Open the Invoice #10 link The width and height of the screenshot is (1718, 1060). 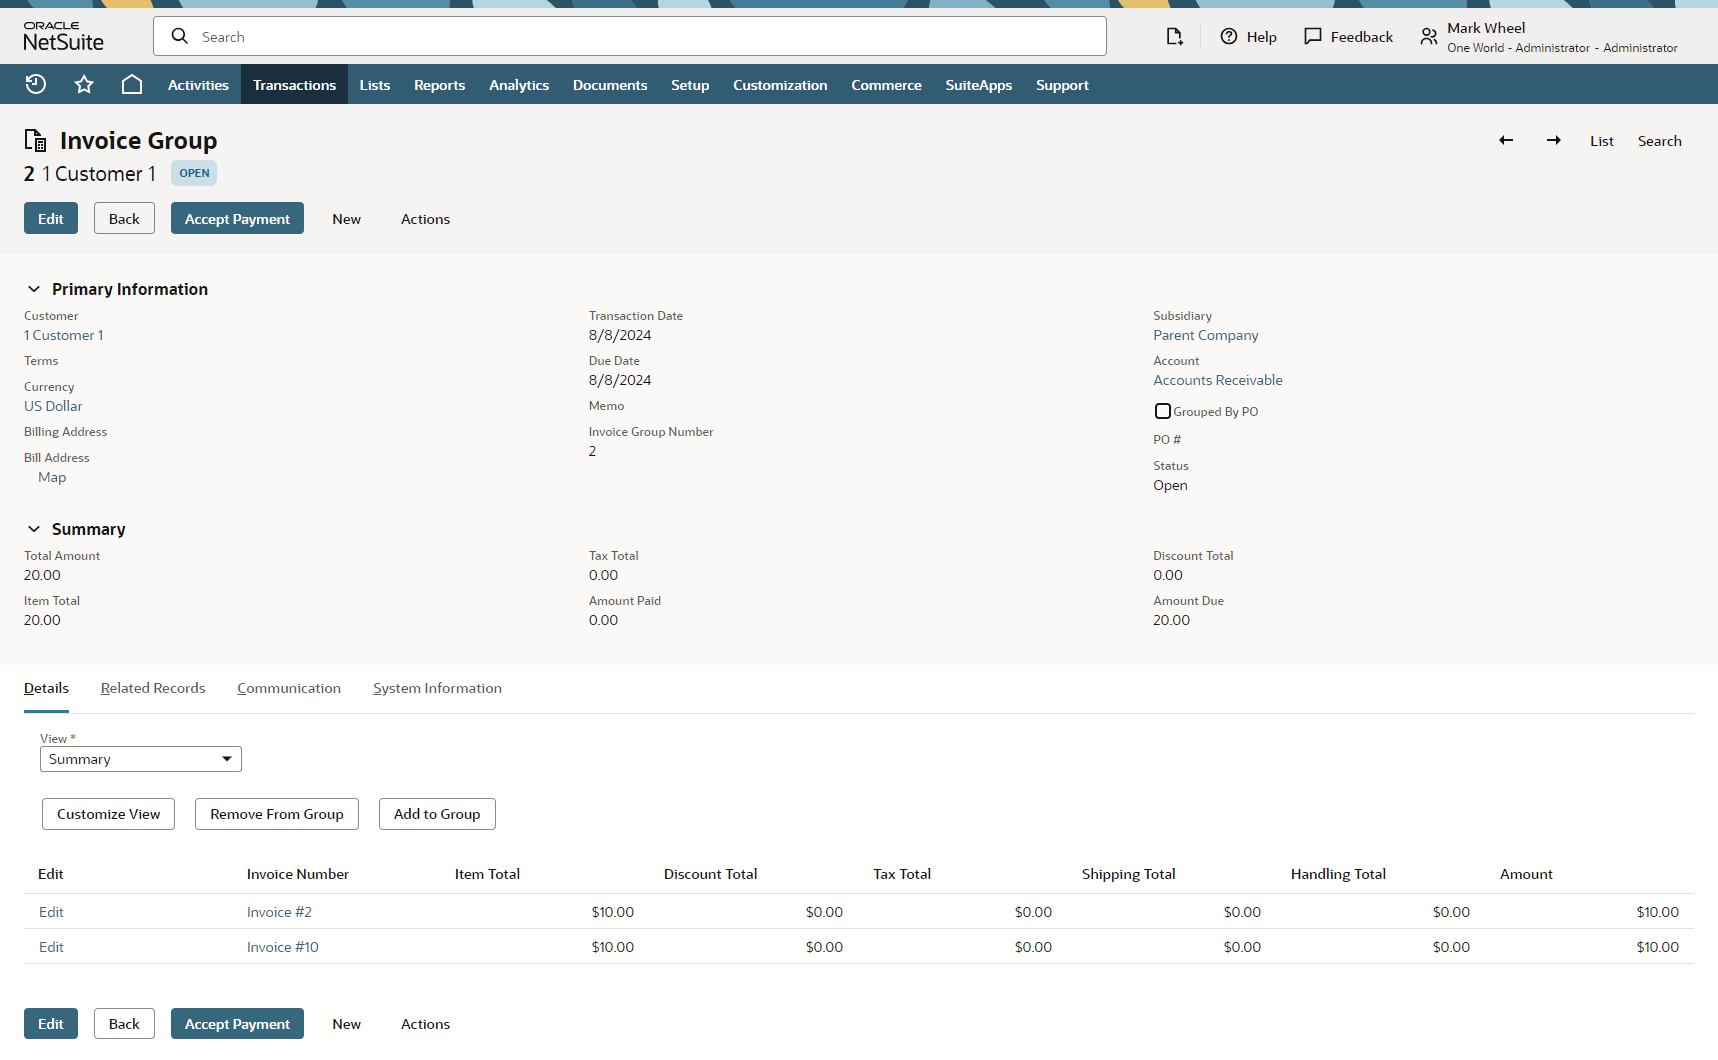coord(282,947)
